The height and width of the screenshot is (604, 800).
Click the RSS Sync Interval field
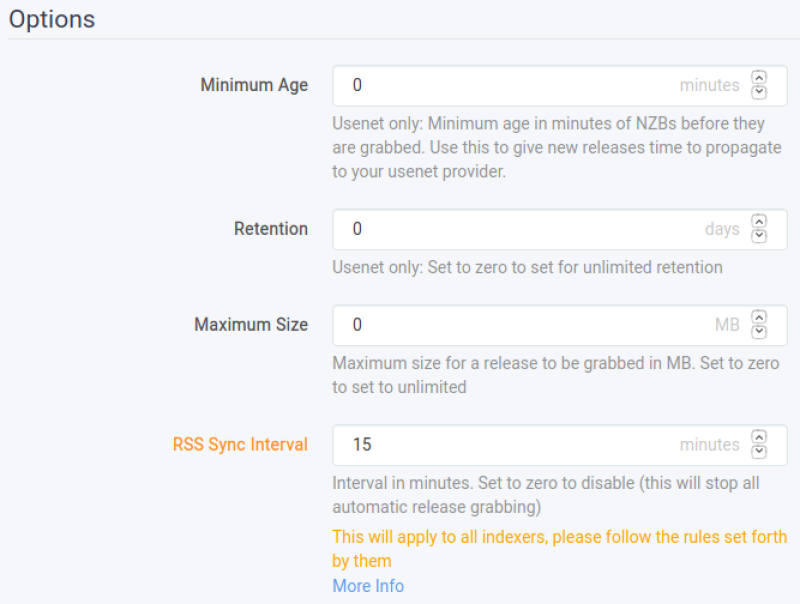point(560,445)
